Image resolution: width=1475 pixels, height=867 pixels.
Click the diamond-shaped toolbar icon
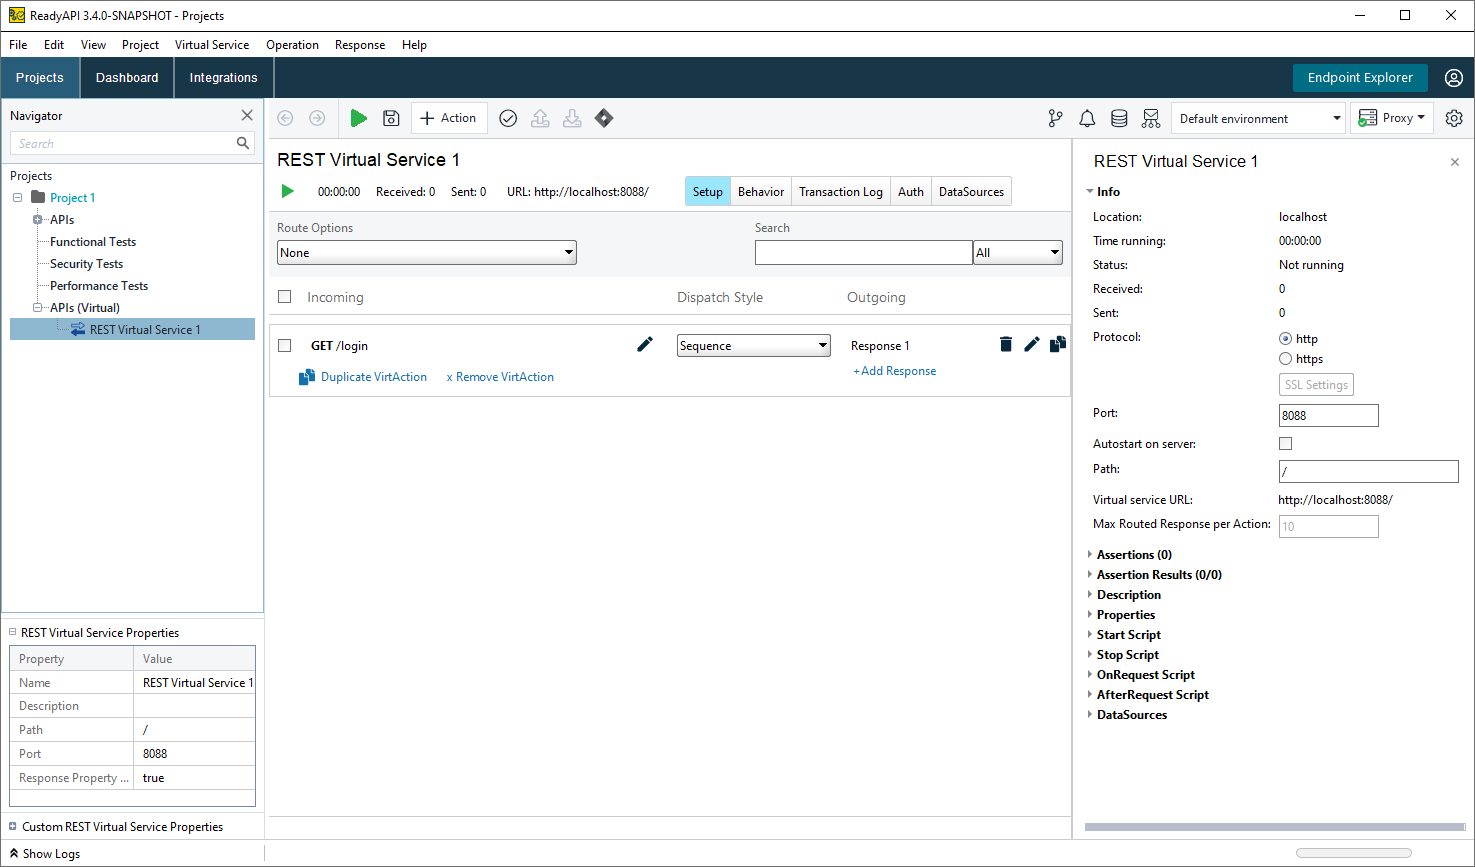point(604,118)
